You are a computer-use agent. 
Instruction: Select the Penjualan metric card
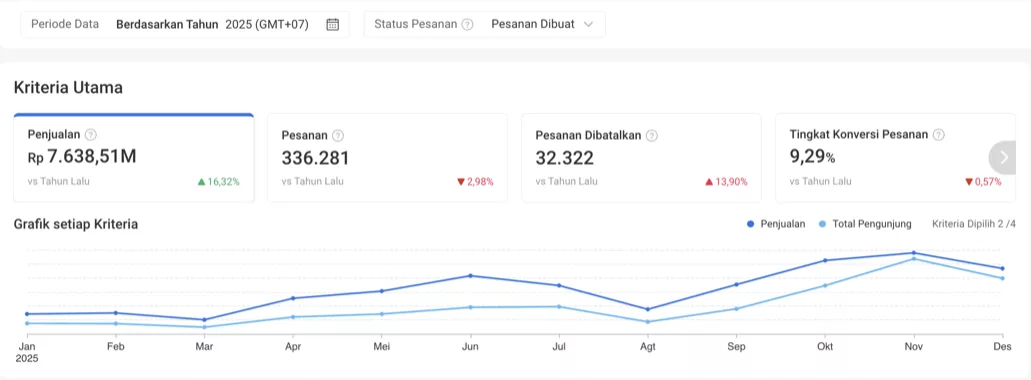click(133, 158)
